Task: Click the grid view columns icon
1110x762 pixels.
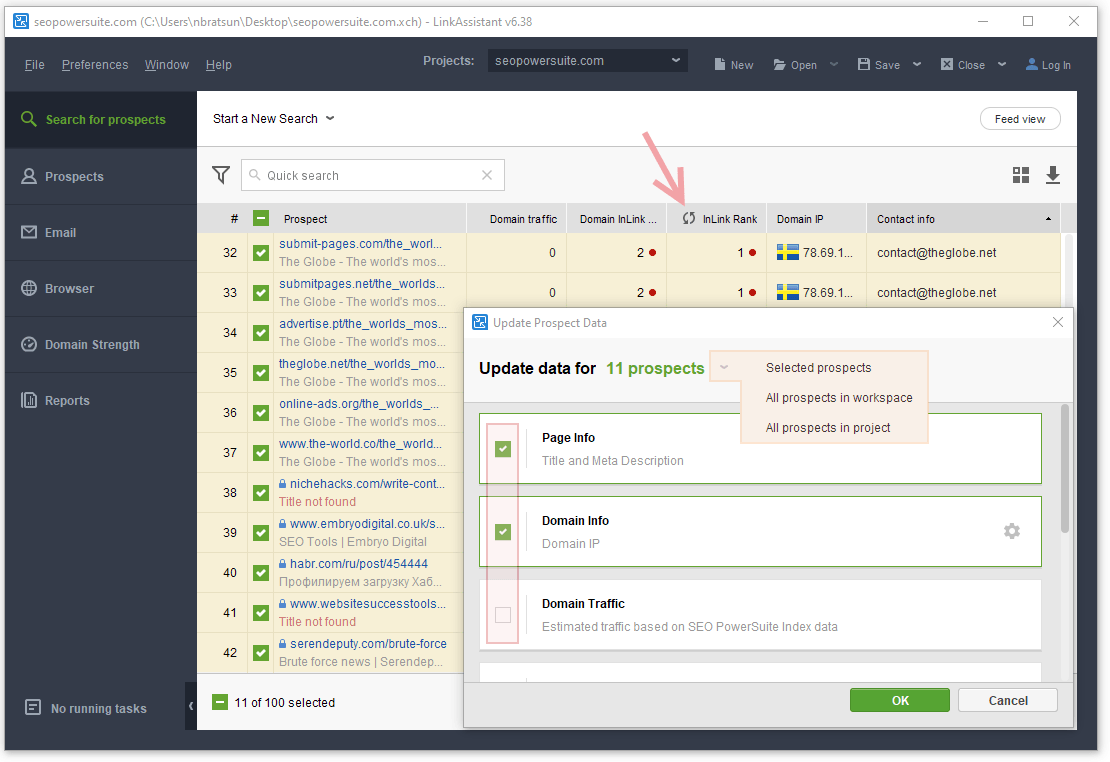Action: click(1020, 175)
